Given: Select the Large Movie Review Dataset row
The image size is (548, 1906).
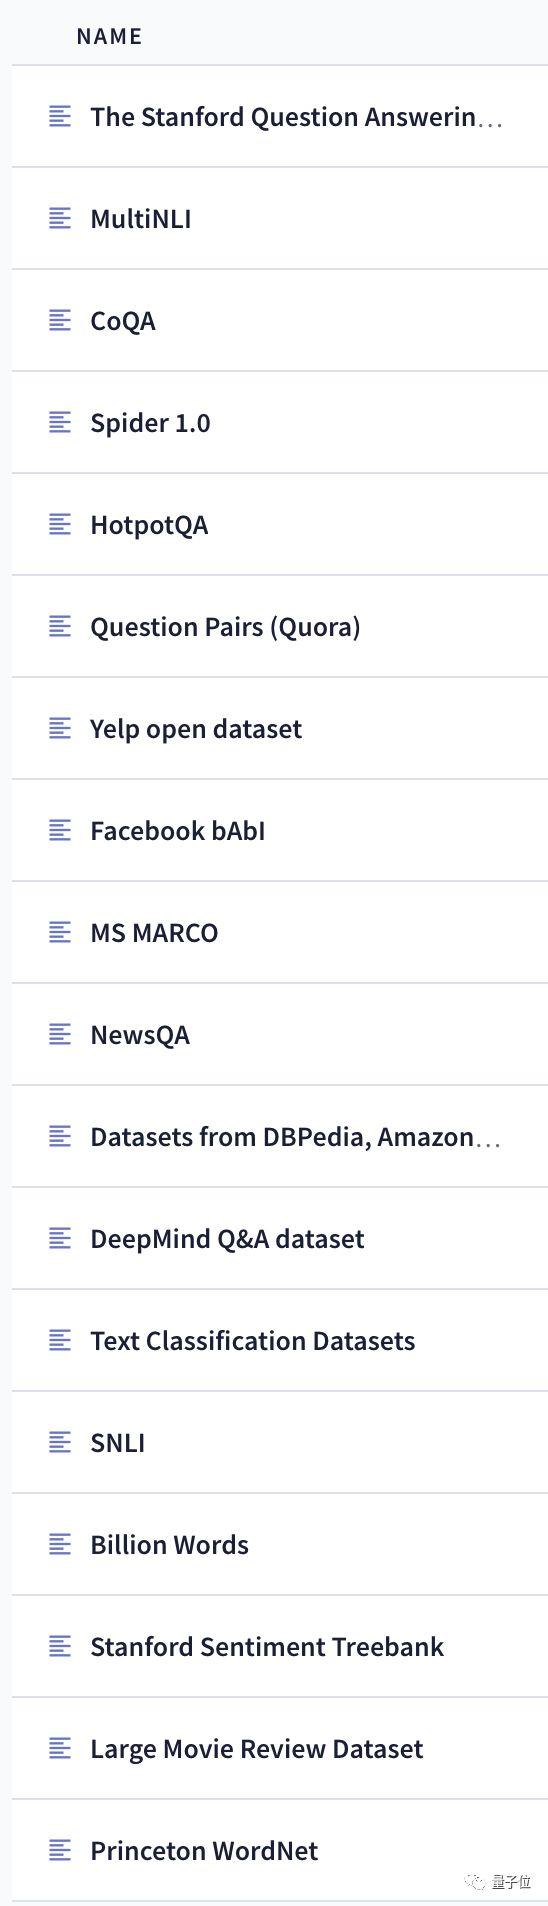Looking at the screenshot, I should point(280,1749).
